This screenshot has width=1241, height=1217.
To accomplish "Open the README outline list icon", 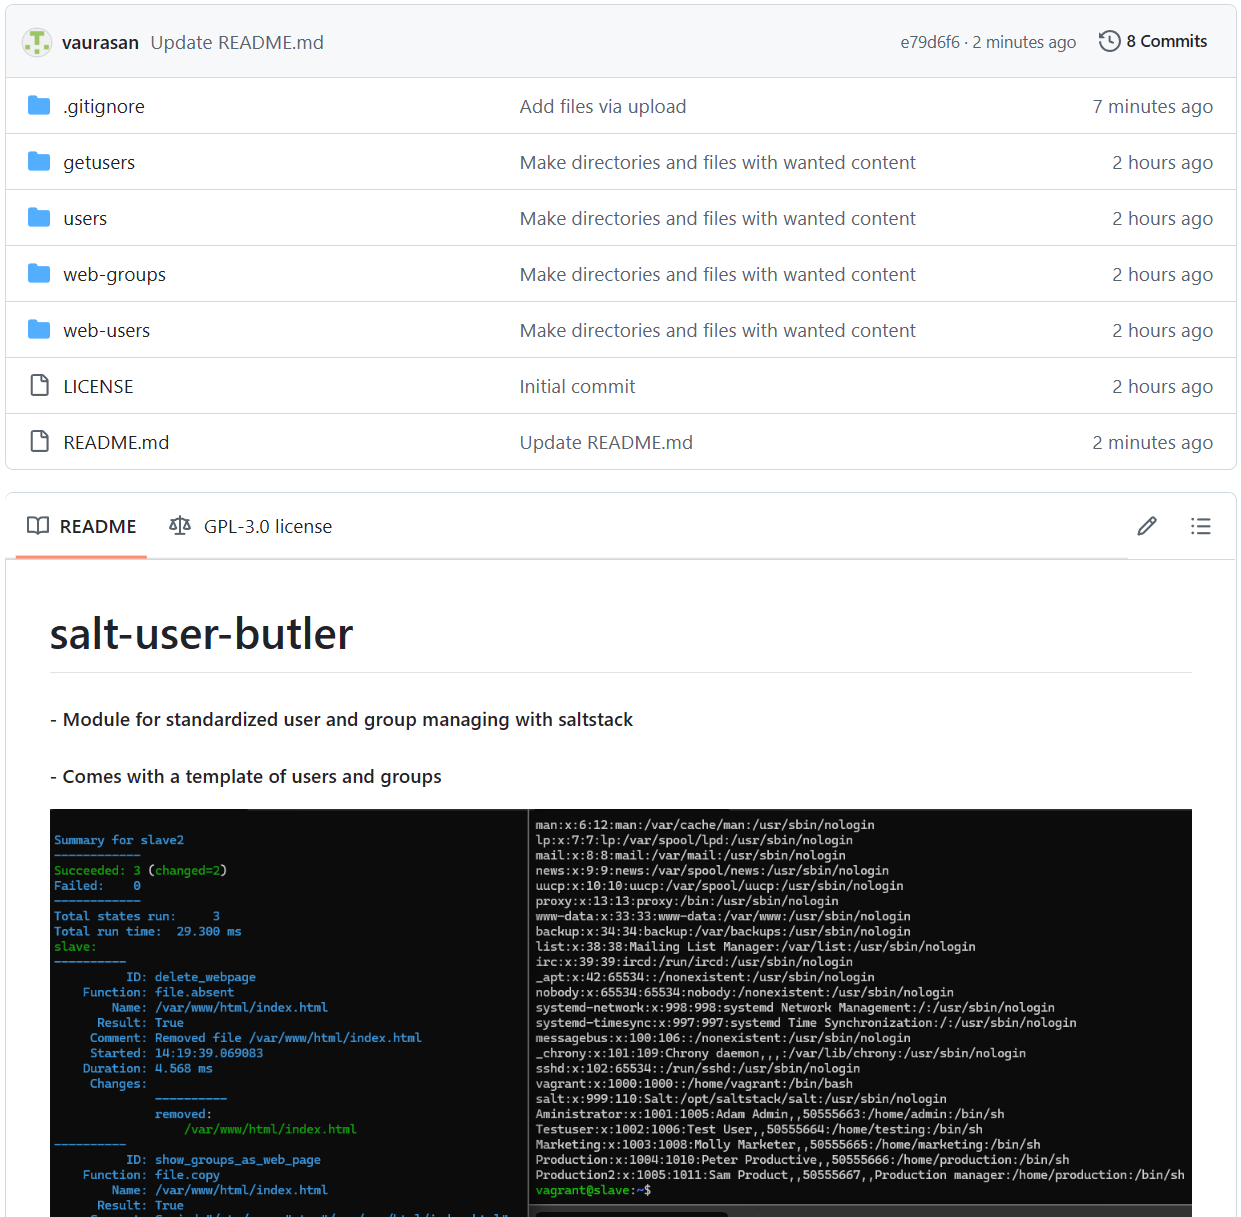I will point(1201,526).
